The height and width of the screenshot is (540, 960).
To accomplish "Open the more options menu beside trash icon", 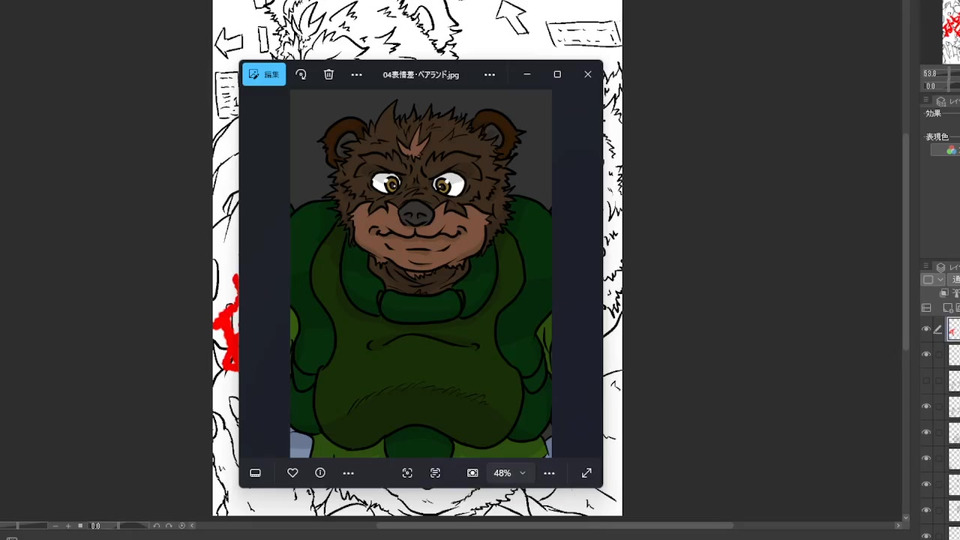I will 356,75.
